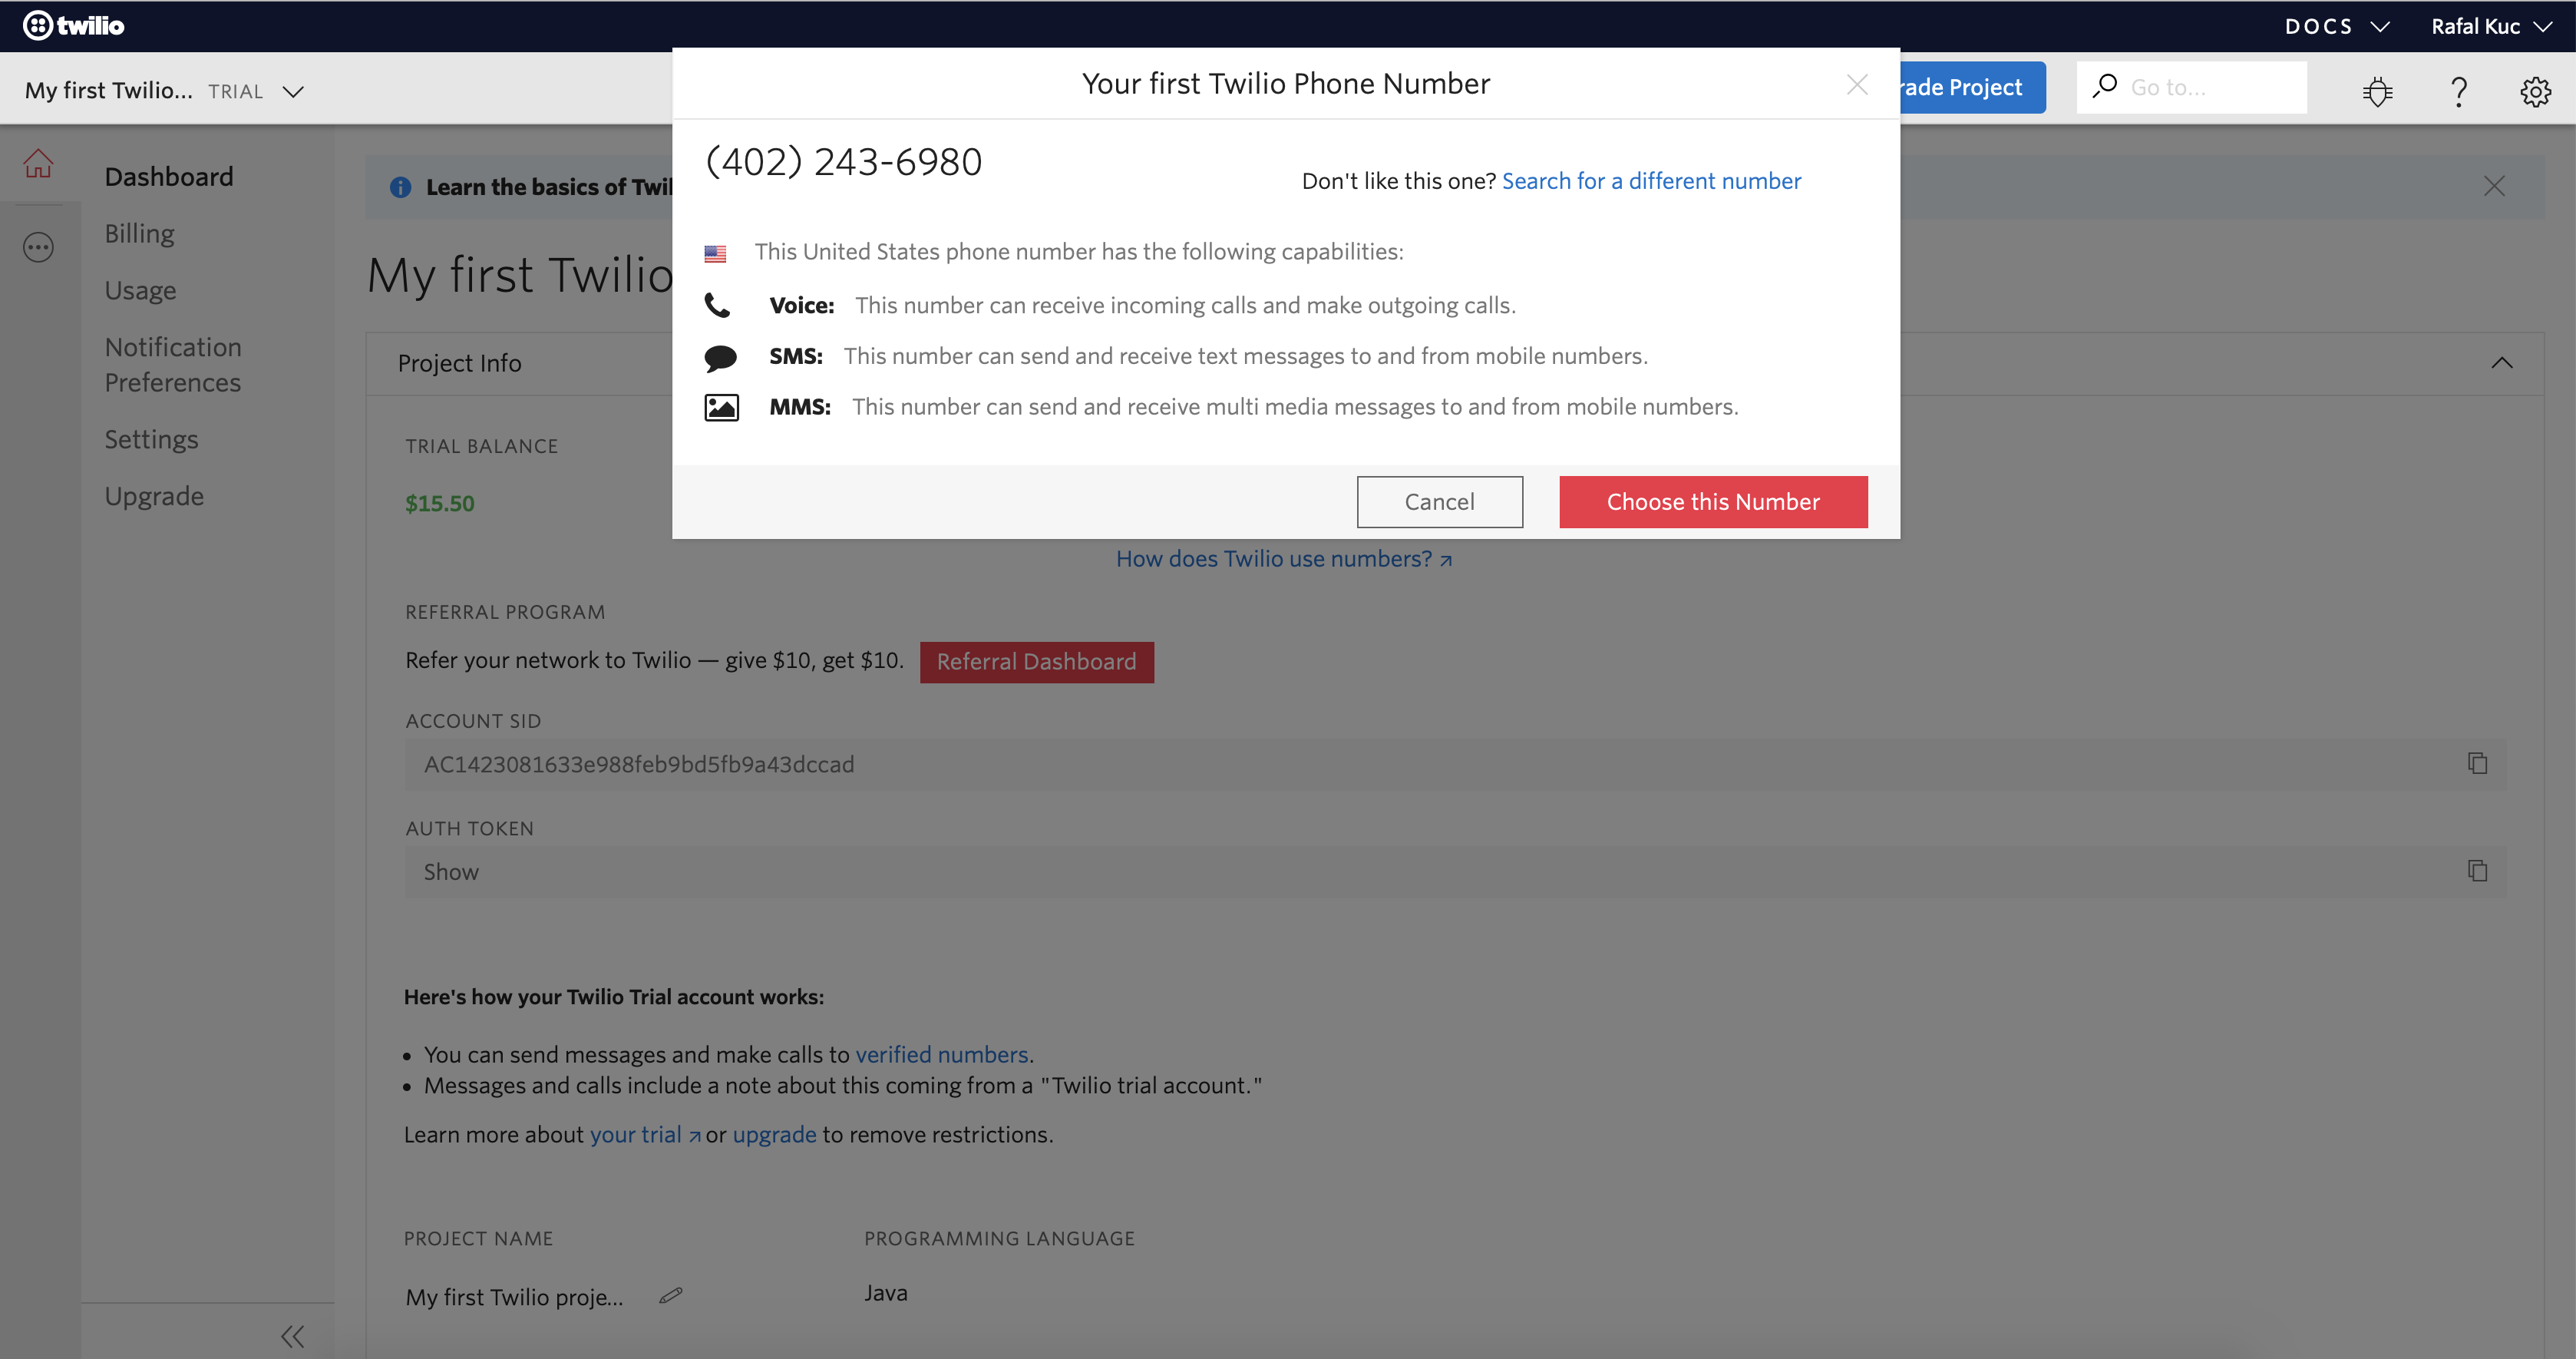Viewport: 2576px width, 1359px height.
Task: Close the phone number modal dialog
Action: point(1857,84)
